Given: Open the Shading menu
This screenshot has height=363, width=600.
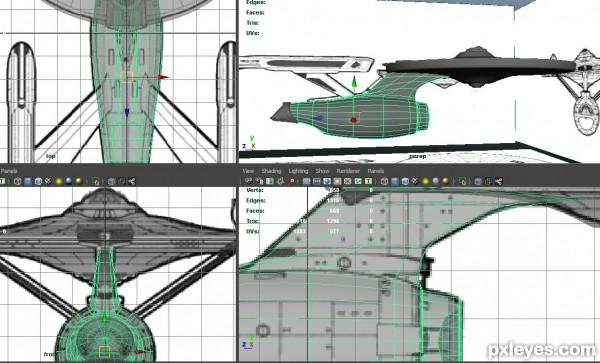Looking at the screenshot, I should coord(271,171).
